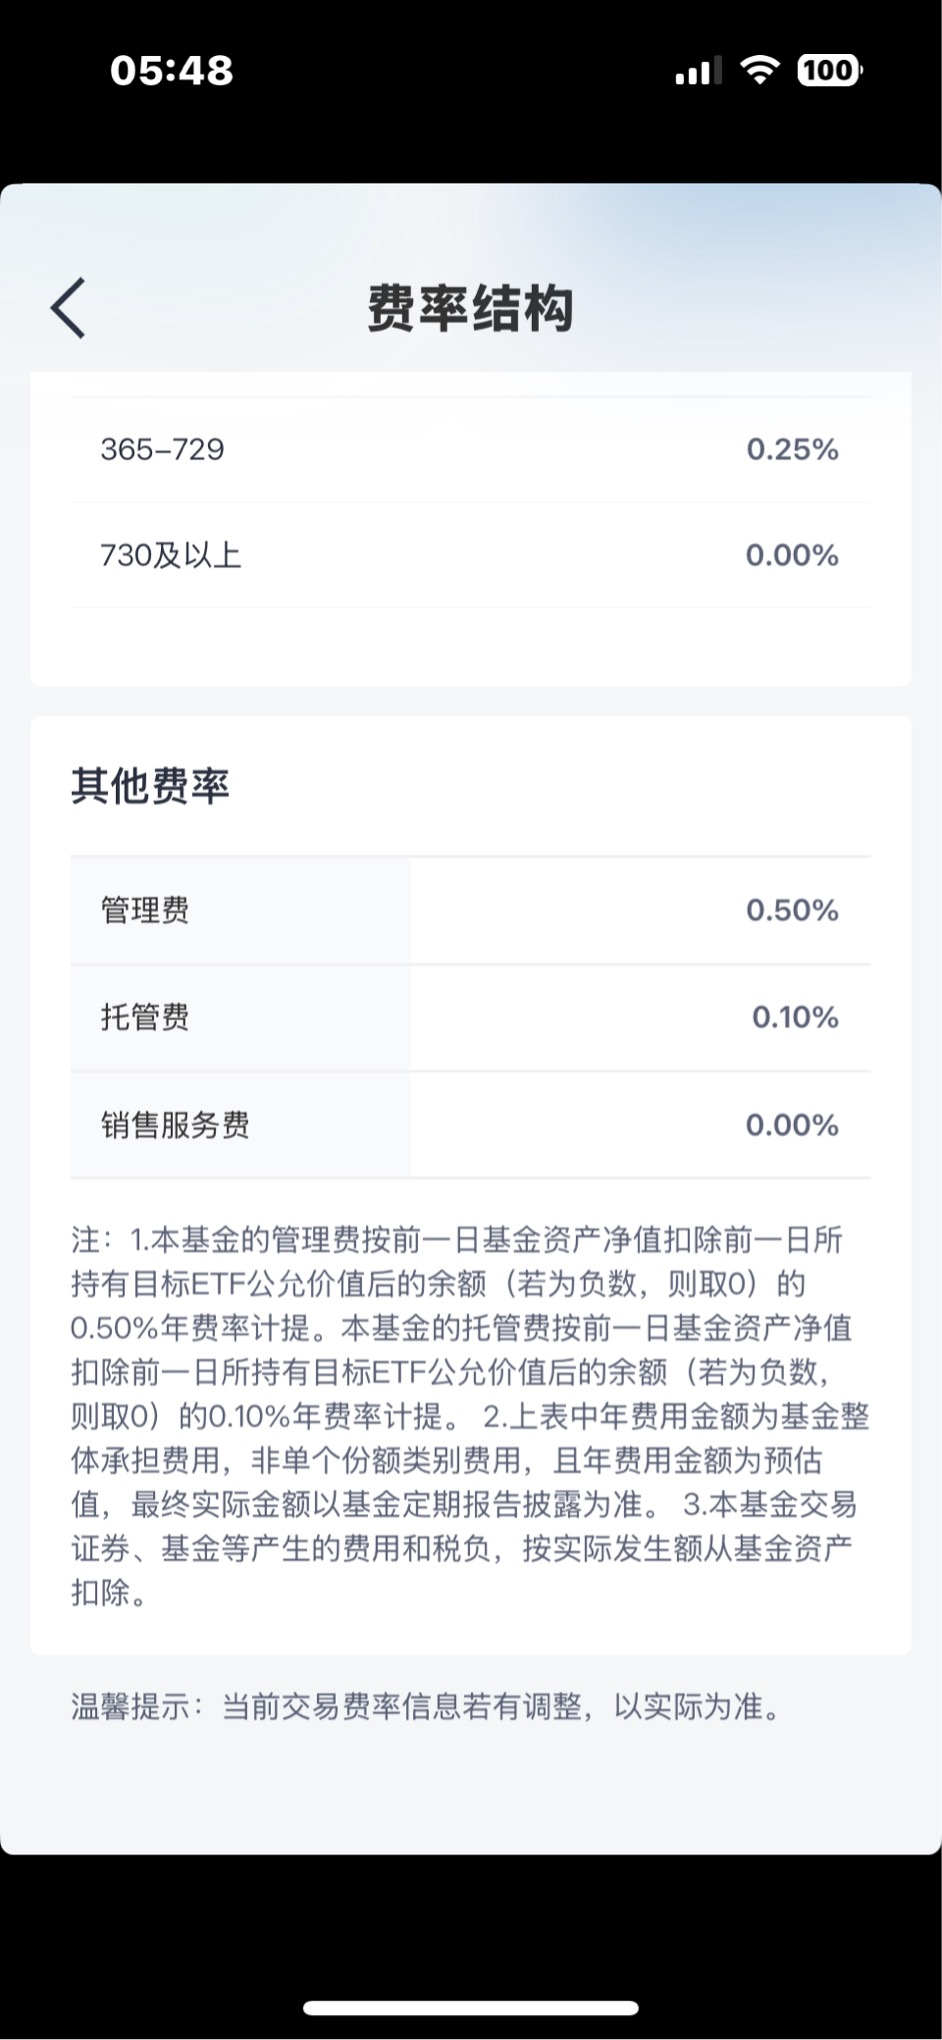Select the 365-729 holding period row
This screenshot has height=2040, width=942.
(471, 450)
